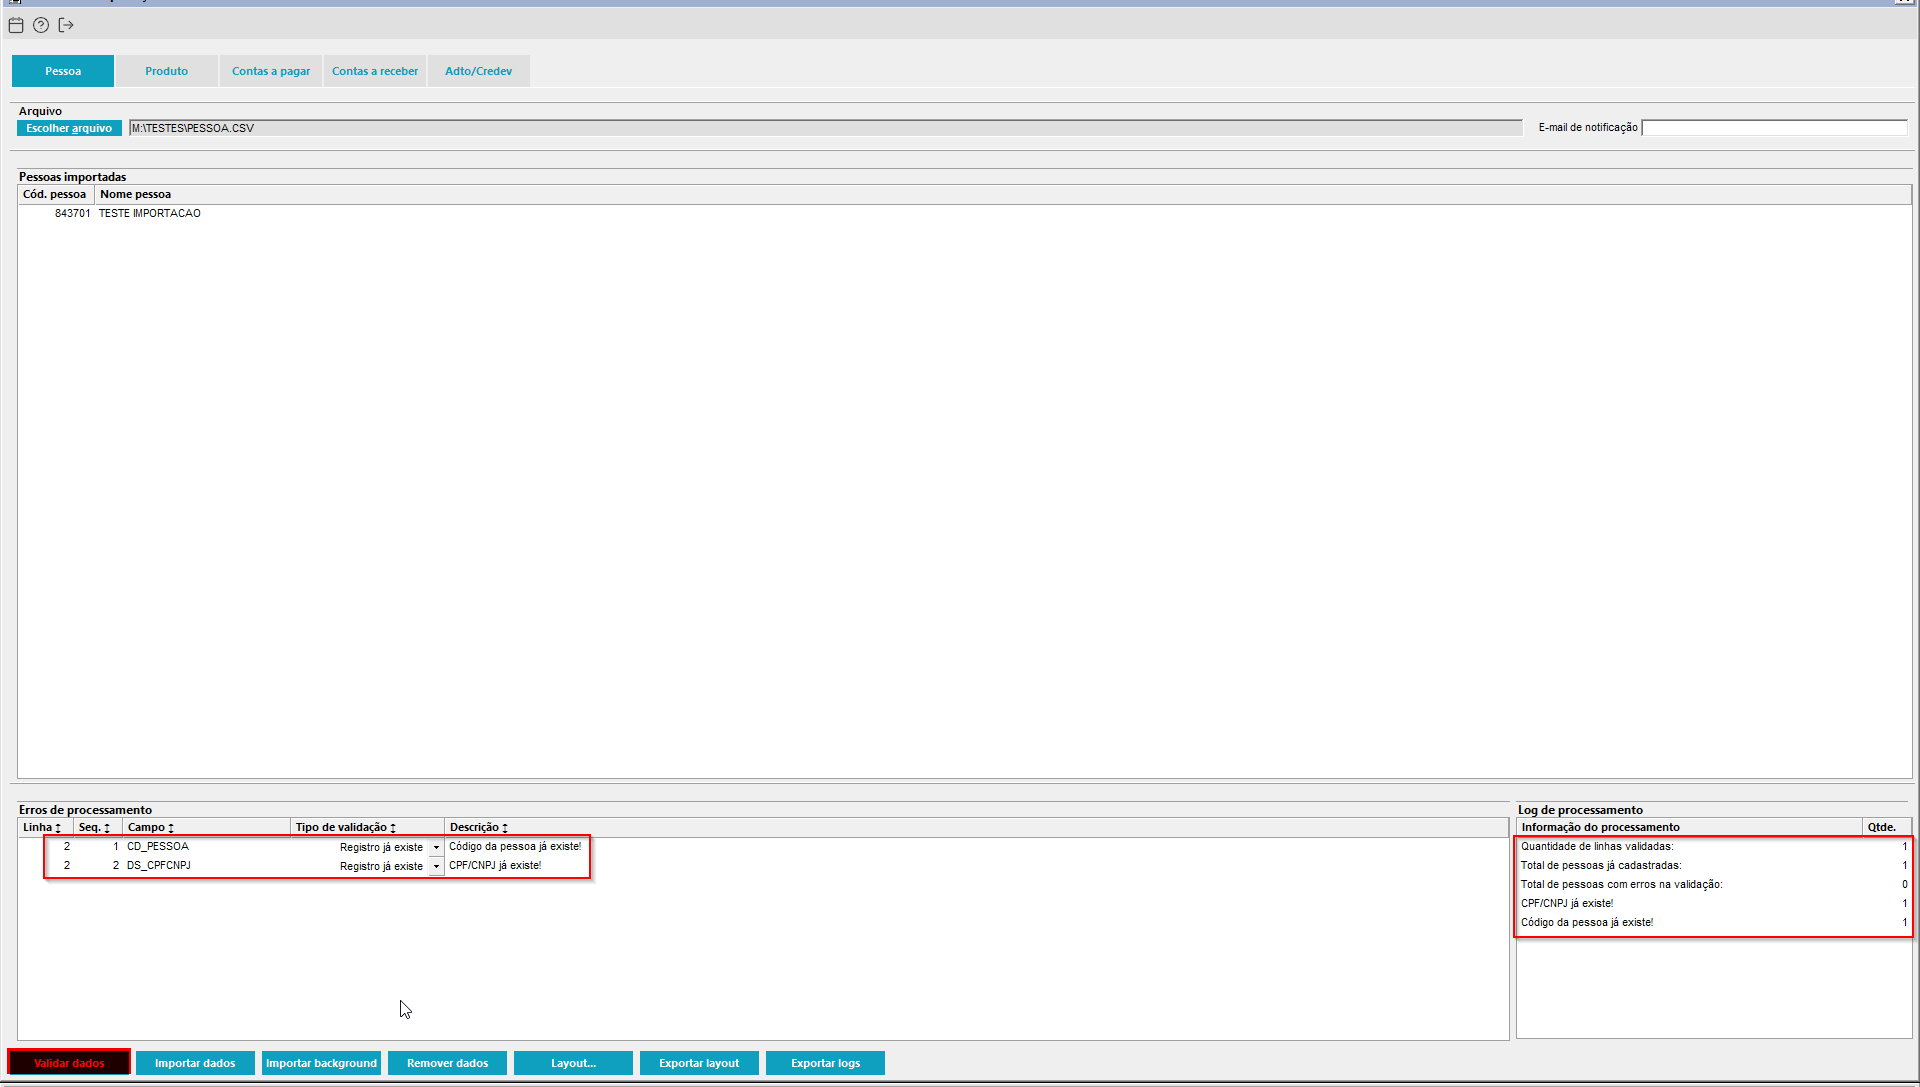The width and height of the screenshot is (1920, 1087).
Task: Open the Layout... options button
Action: click(573, 1063)
